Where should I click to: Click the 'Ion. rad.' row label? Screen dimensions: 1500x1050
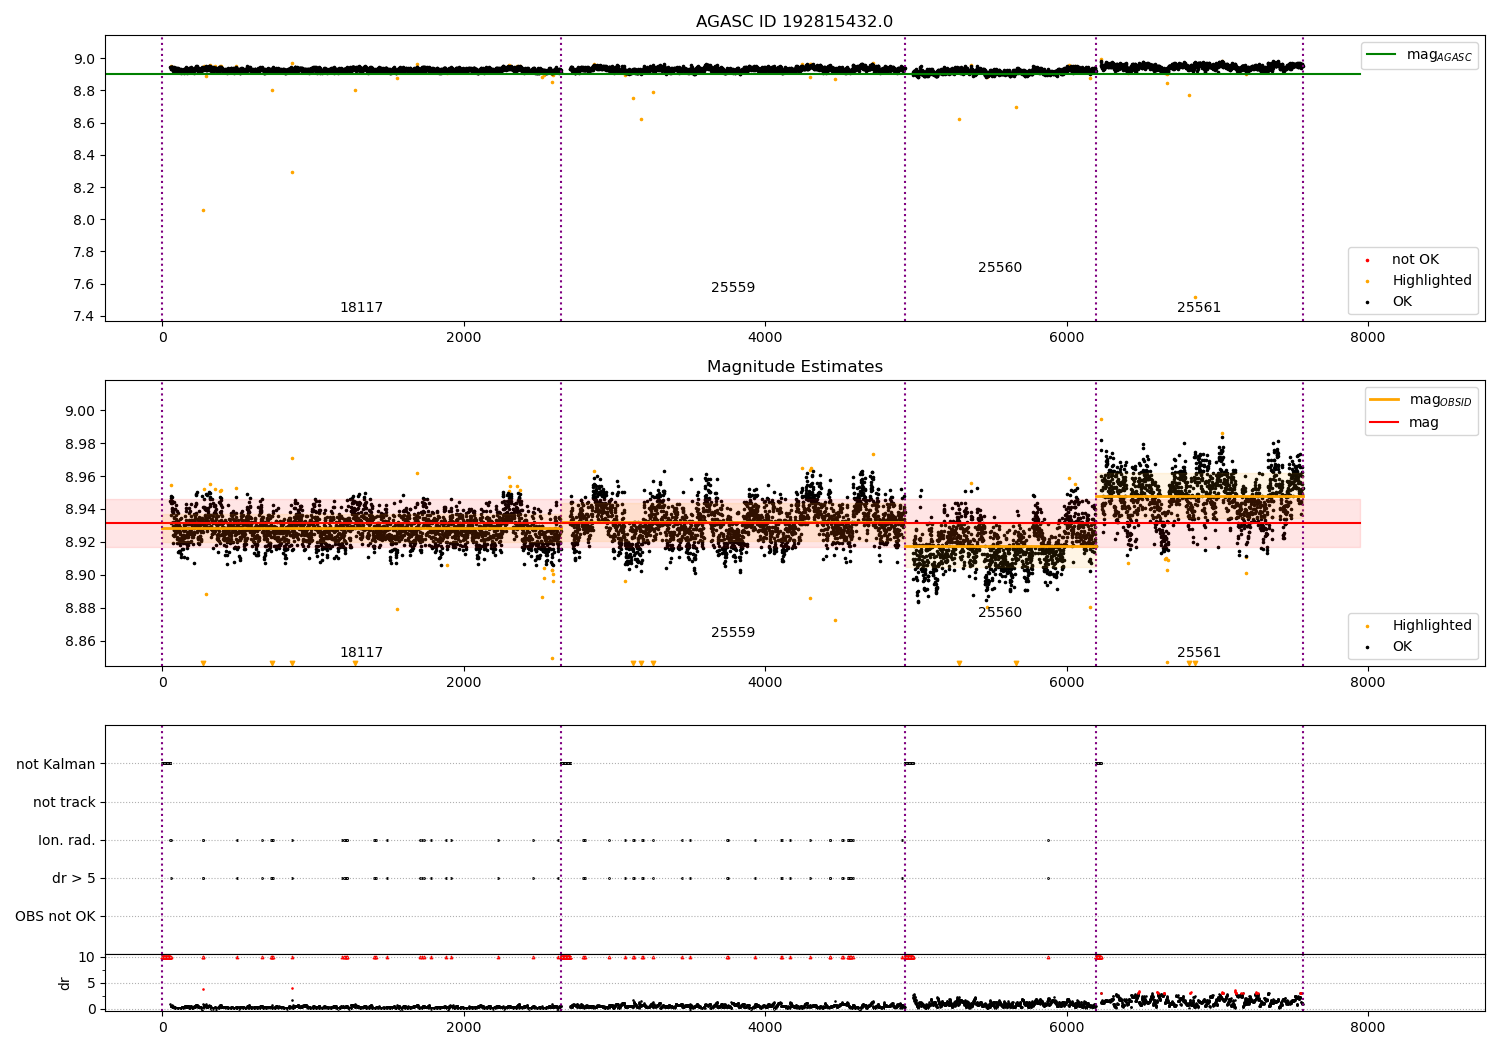pyautogui.click(x=67, y=841)
